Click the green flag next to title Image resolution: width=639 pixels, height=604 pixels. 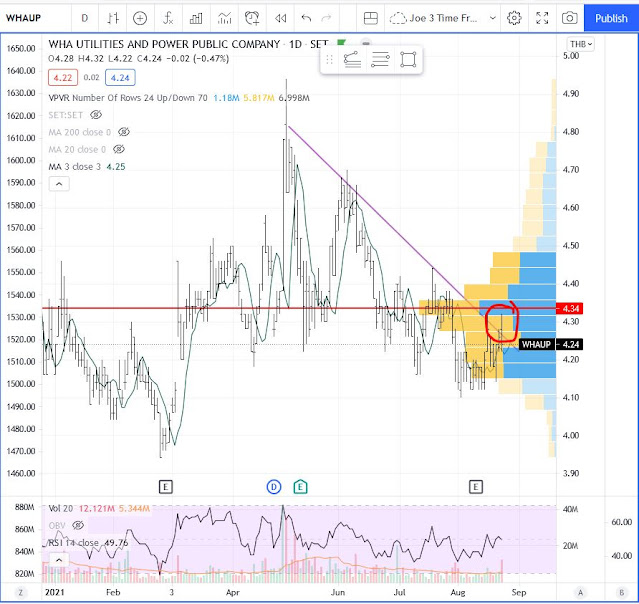click(342, 43)
